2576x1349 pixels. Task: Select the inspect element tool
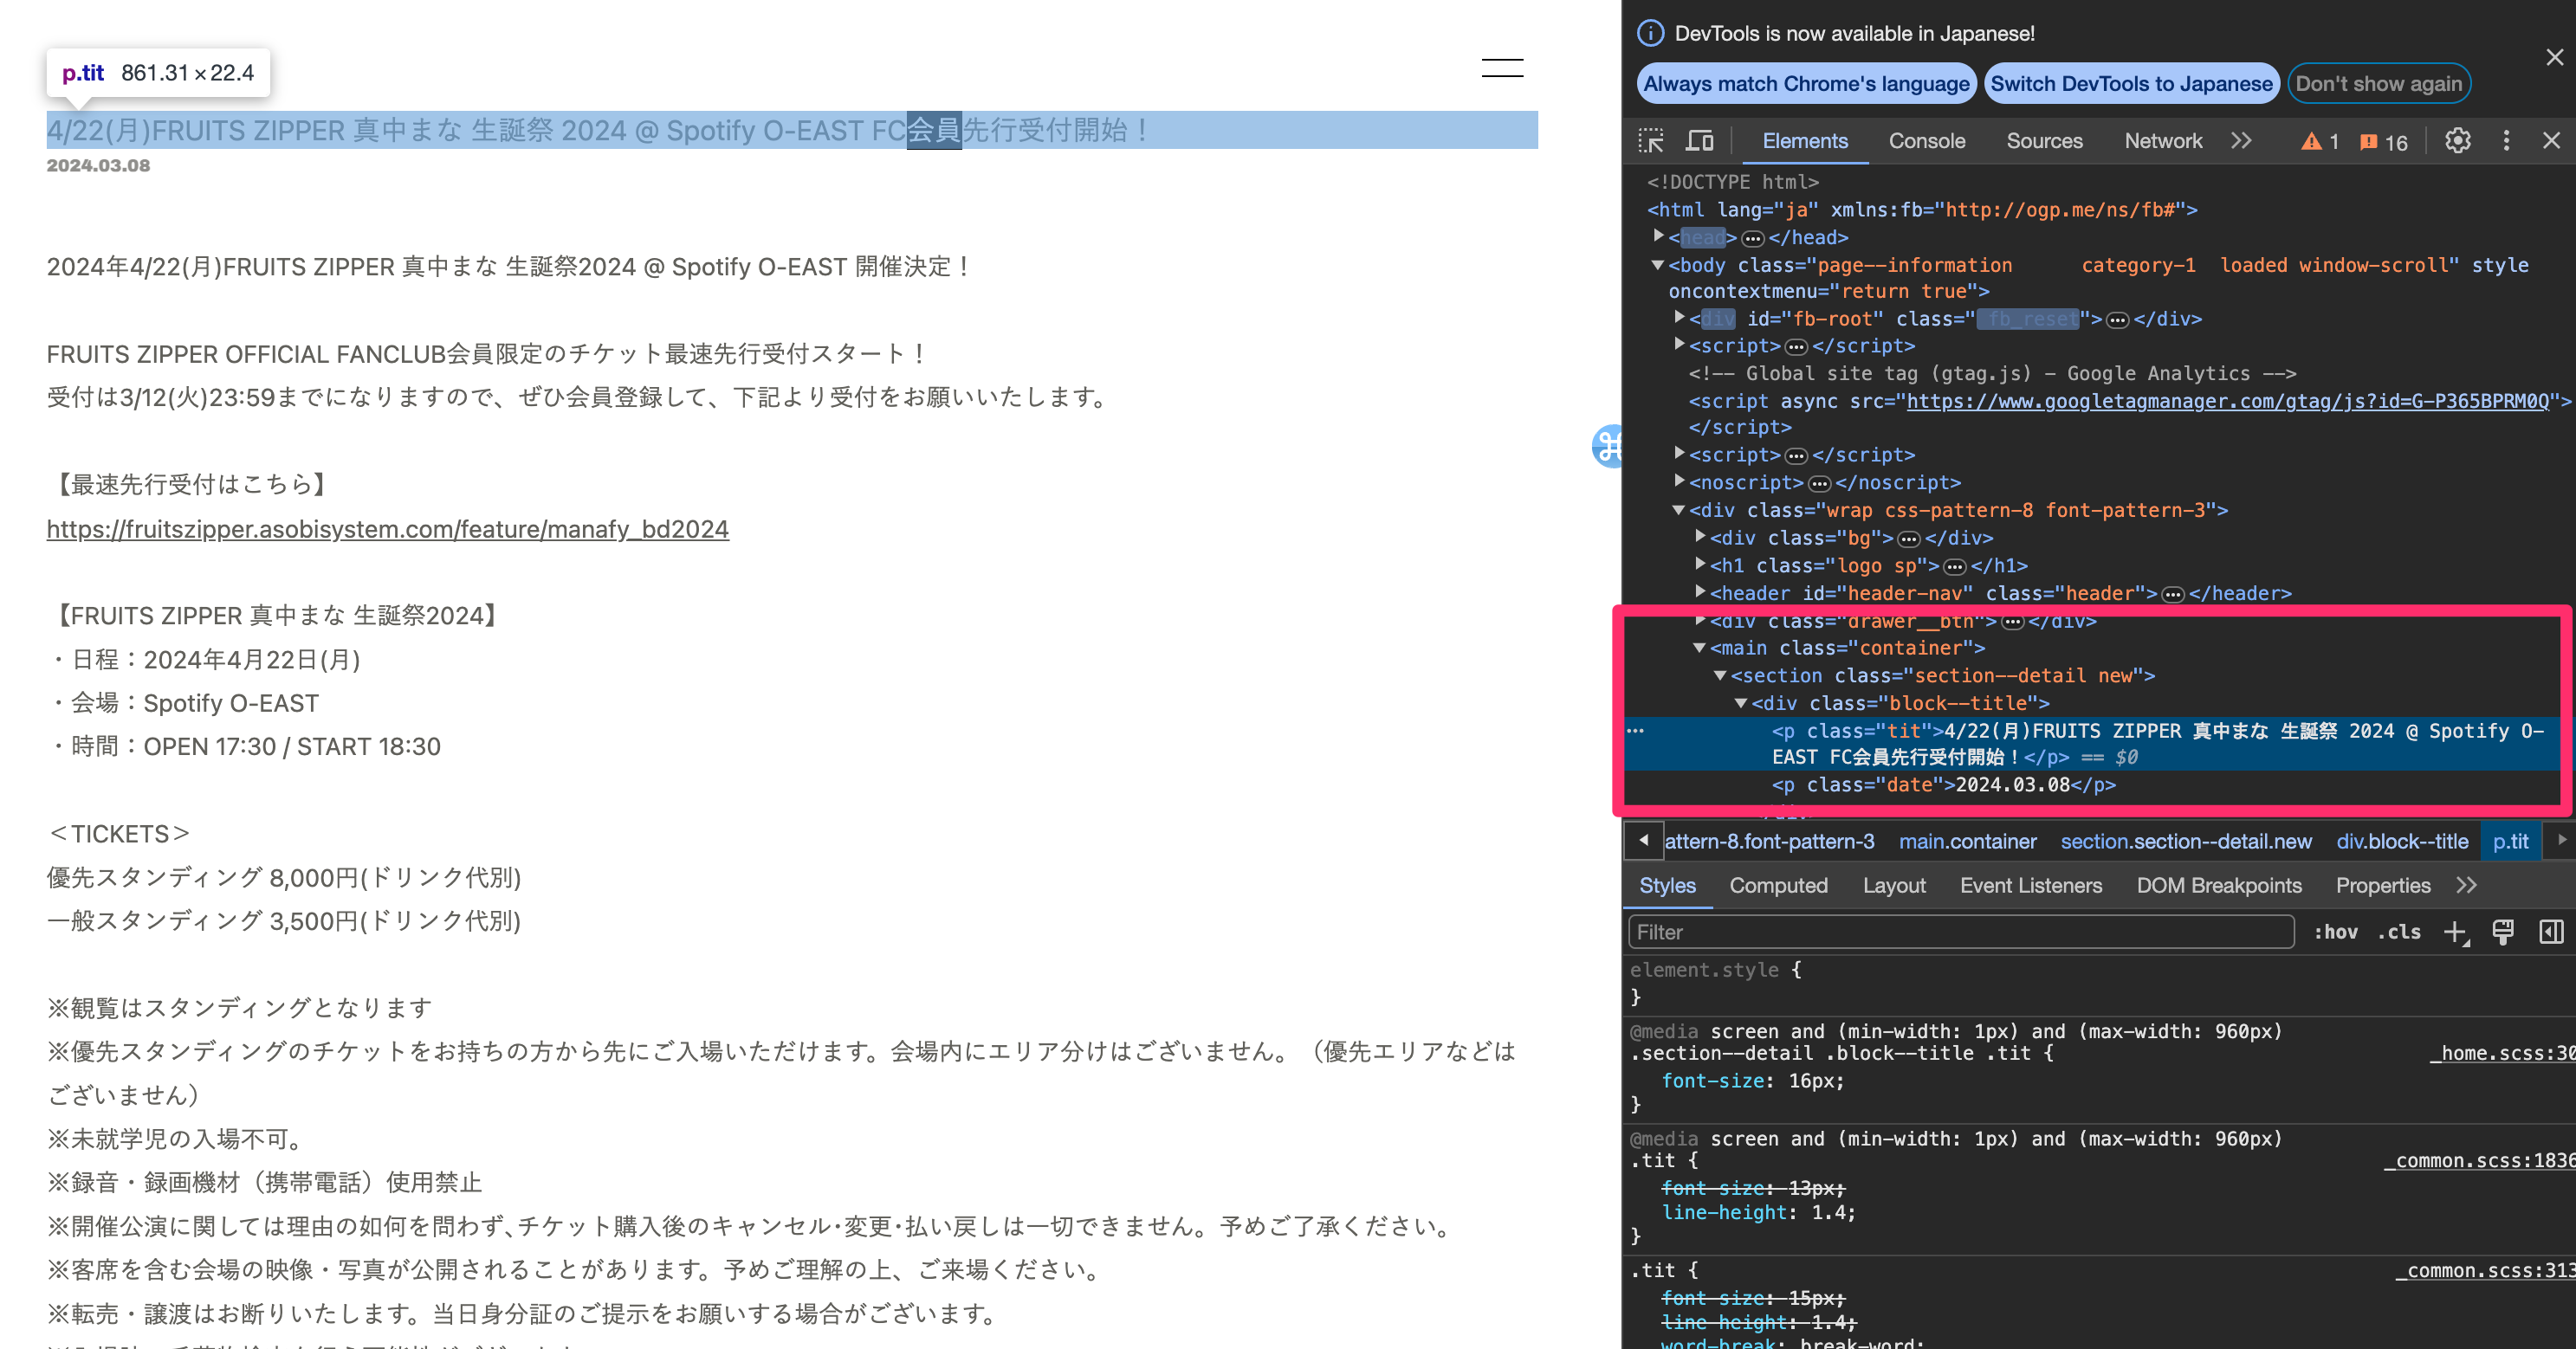point(1650,141)
